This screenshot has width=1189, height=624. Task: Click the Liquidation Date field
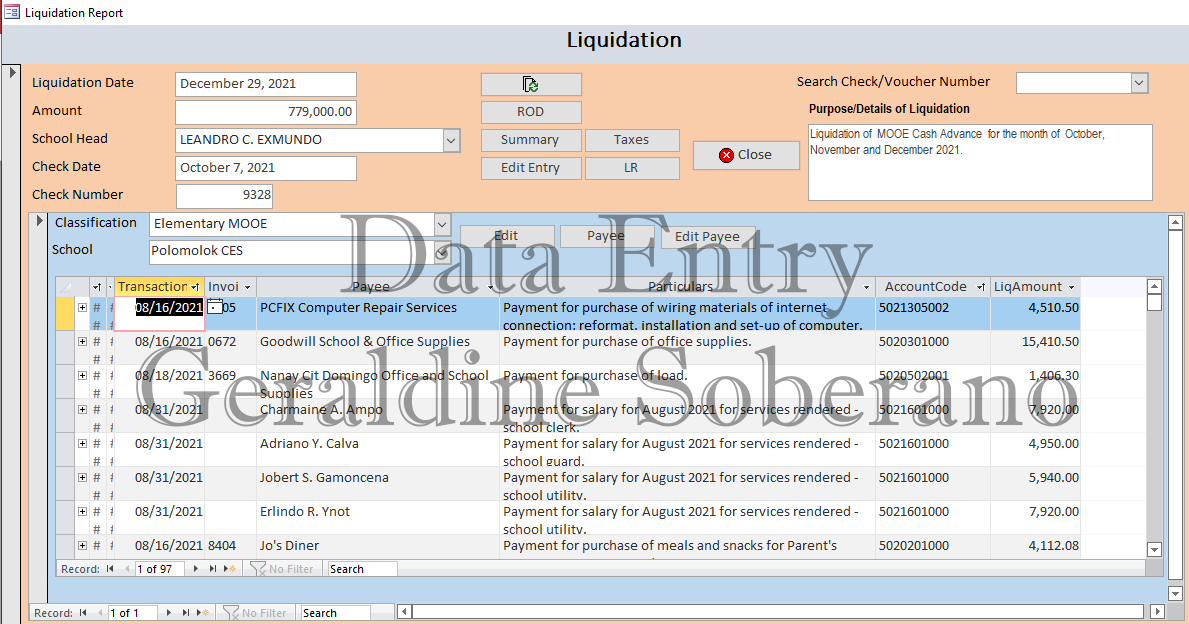tap(265, 84)
